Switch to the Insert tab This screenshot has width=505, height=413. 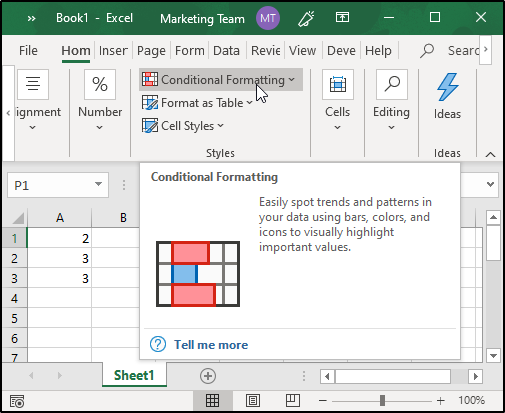point(113,51)
